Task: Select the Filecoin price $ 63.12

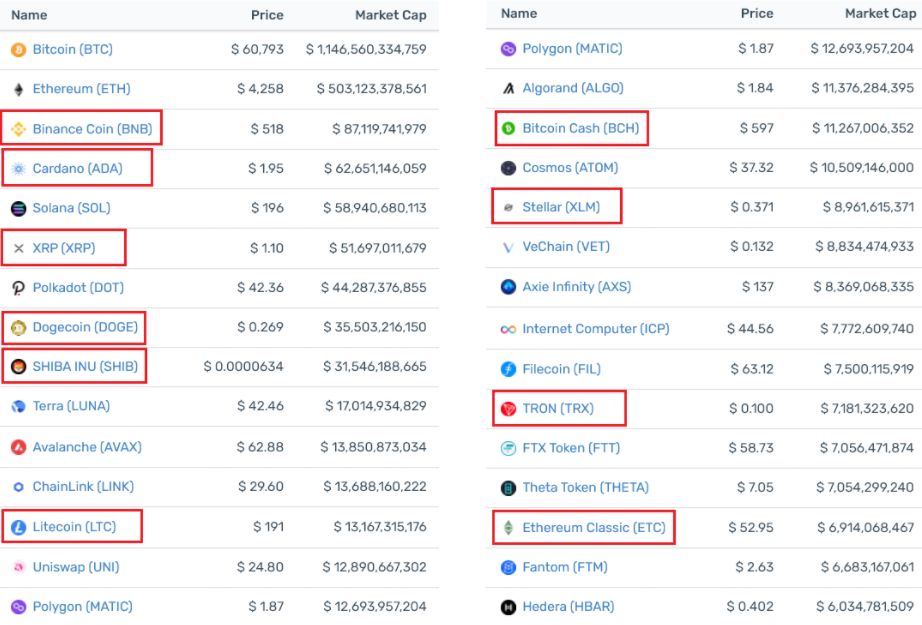Action: 752,369
